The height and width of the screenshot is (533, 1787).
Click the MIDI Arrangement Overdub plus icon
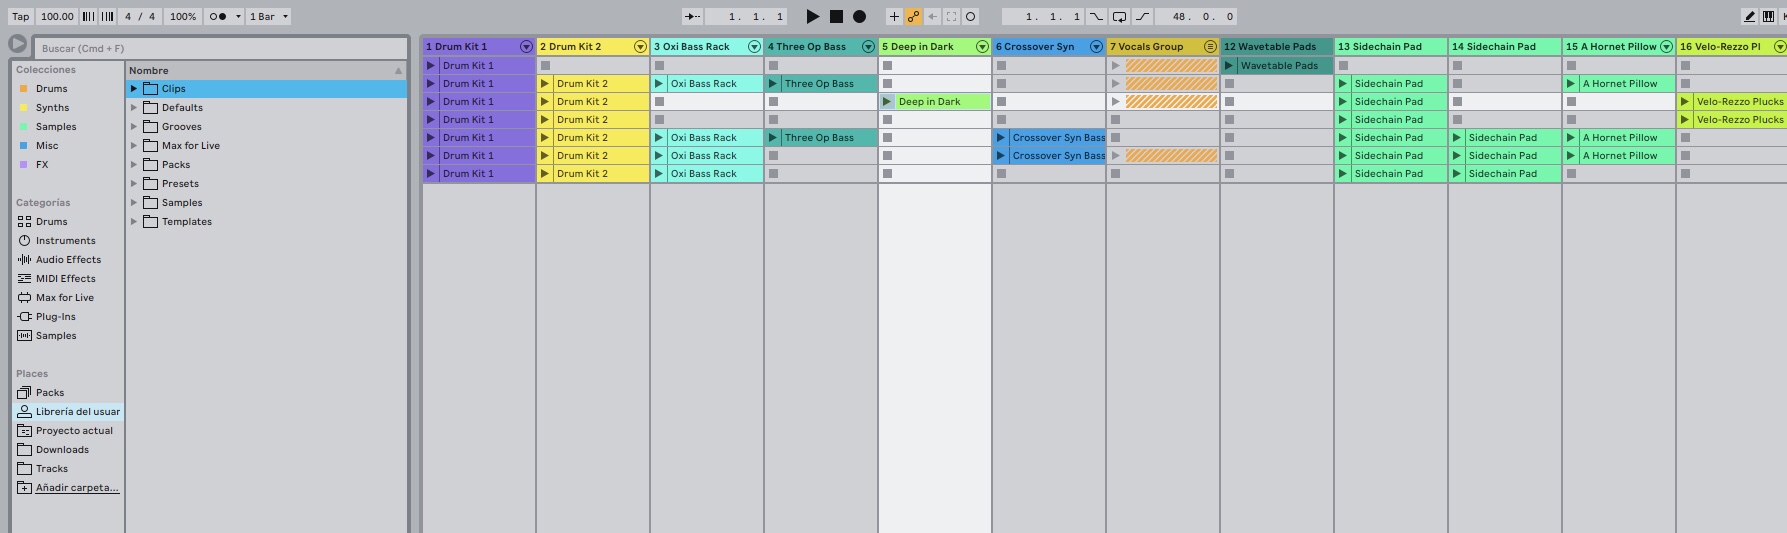[x=894, y=16]
